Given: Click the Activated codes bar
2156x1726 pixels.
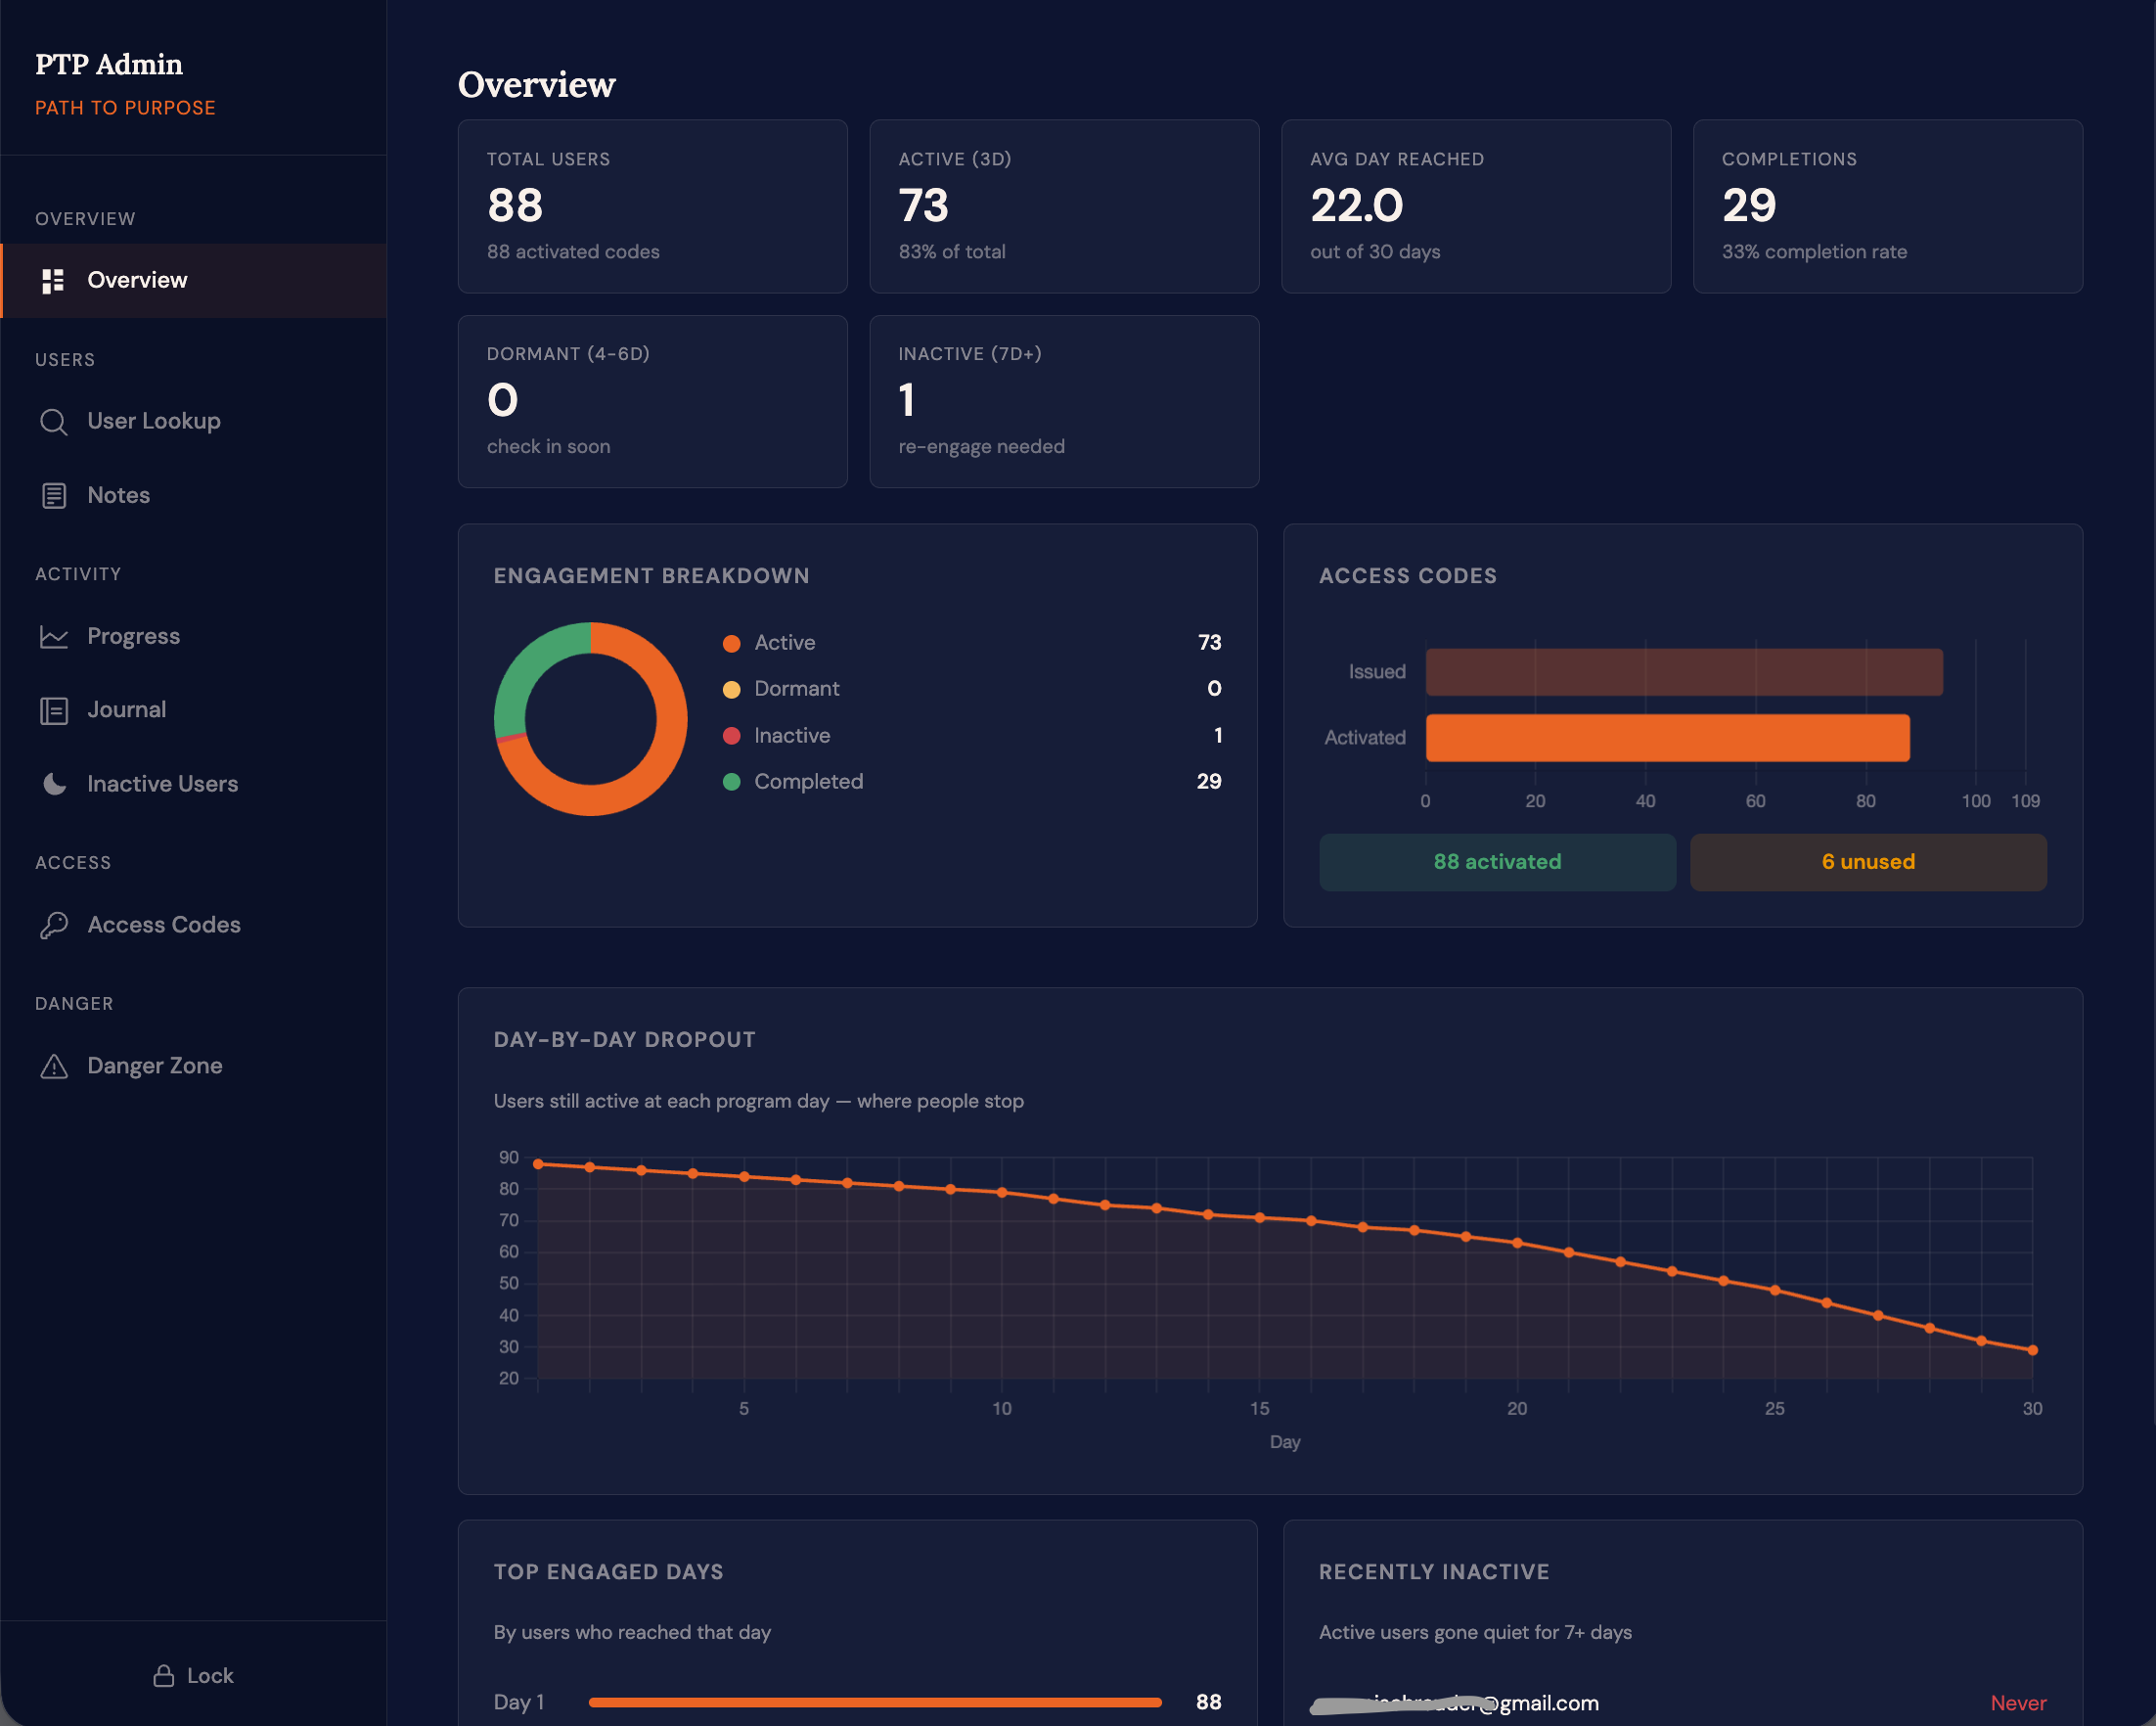Looking at the screenshot, I should pos(1667,738).
